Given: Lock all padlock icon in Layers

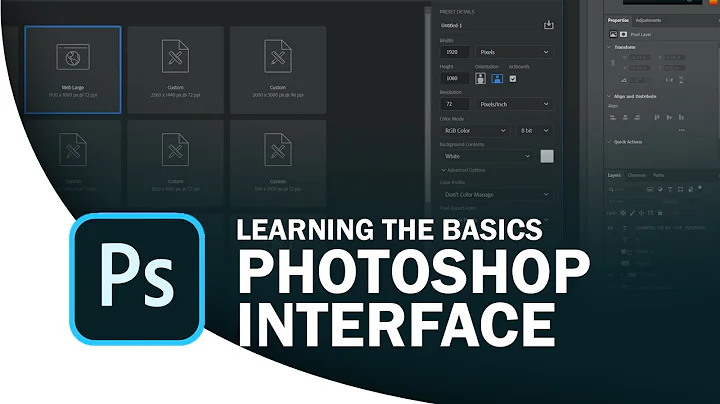Looking at the screenshot, I should pos(660,213).
